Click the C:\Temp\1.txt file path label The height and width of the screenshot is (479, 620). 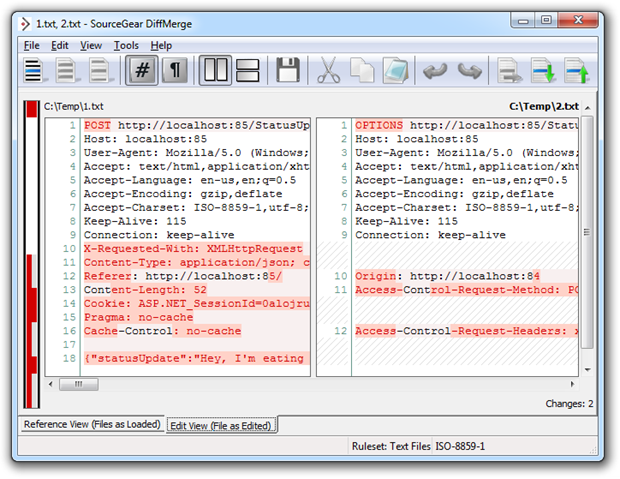74,106
